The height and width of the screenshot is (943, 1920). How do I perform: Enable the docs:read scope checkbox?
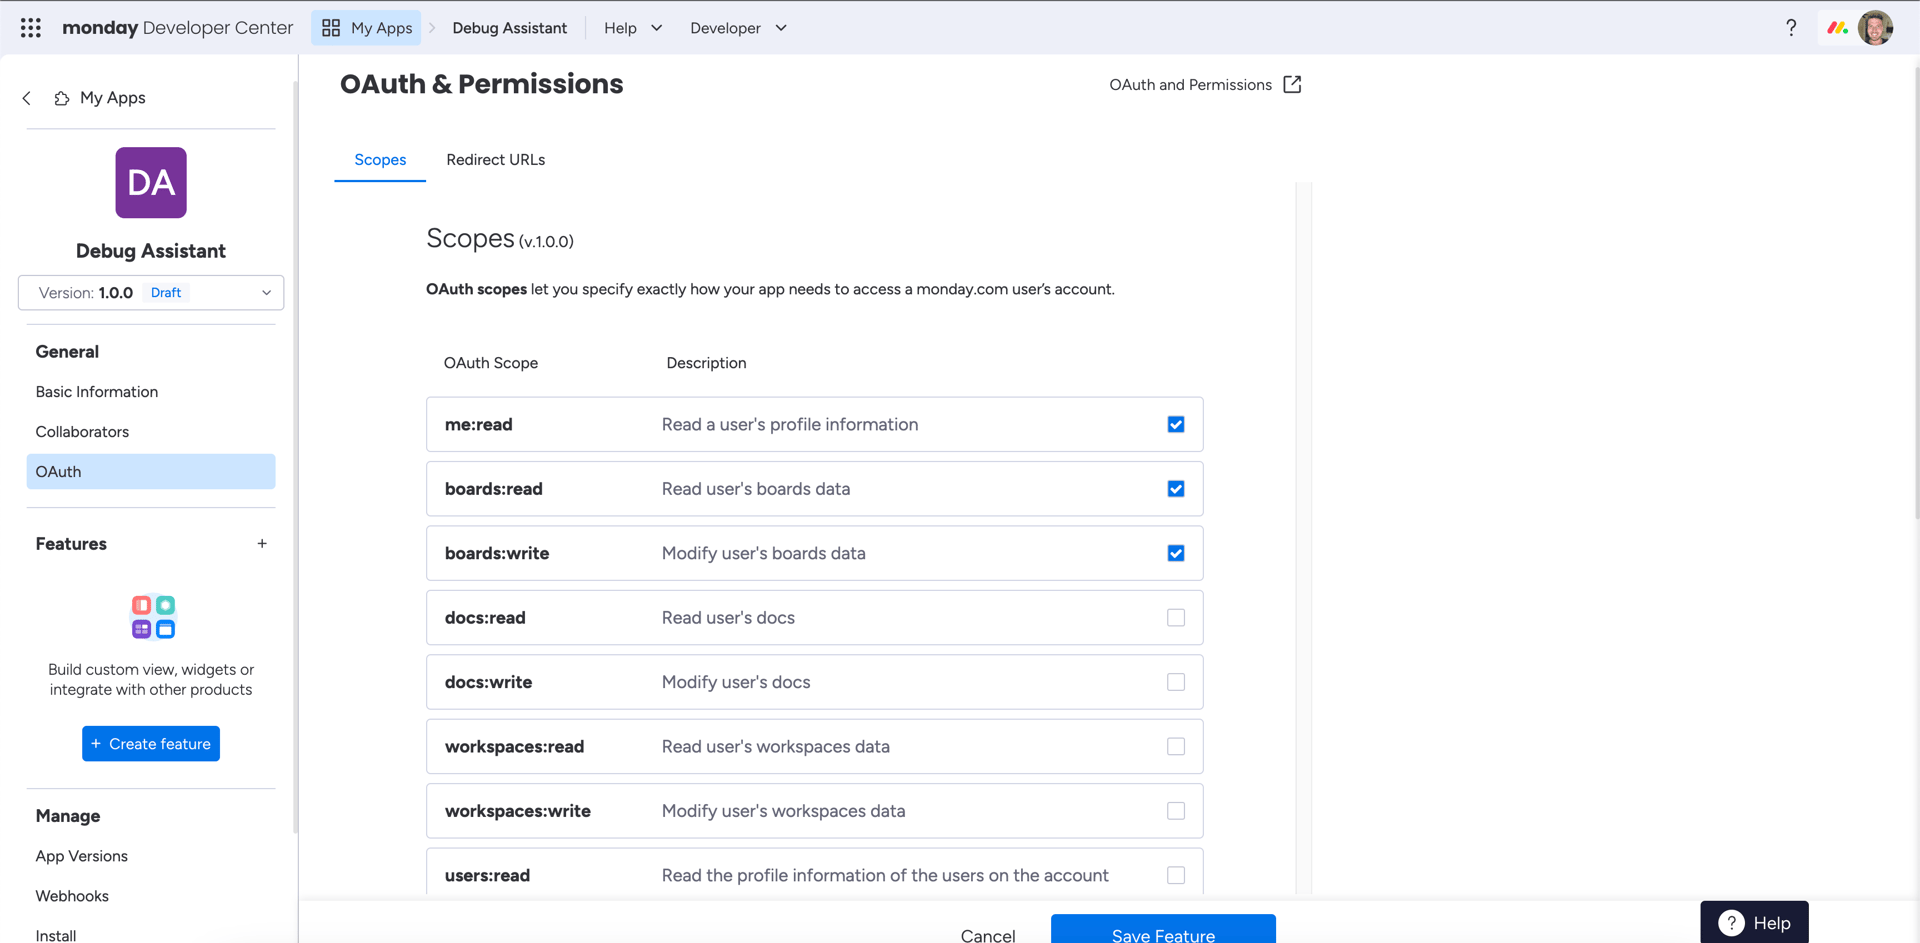1176,618
